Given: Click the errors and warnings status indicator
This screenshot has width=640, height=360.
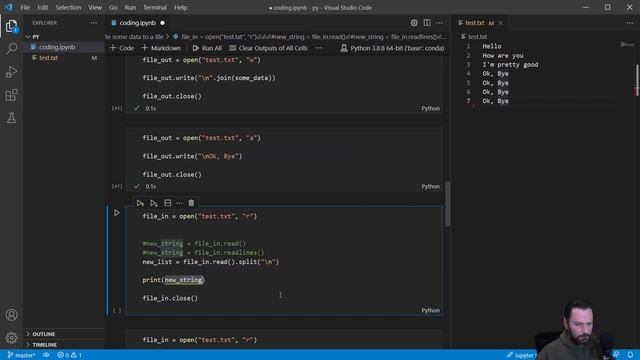Looking at the screenshot, I should tap(69, 355).
